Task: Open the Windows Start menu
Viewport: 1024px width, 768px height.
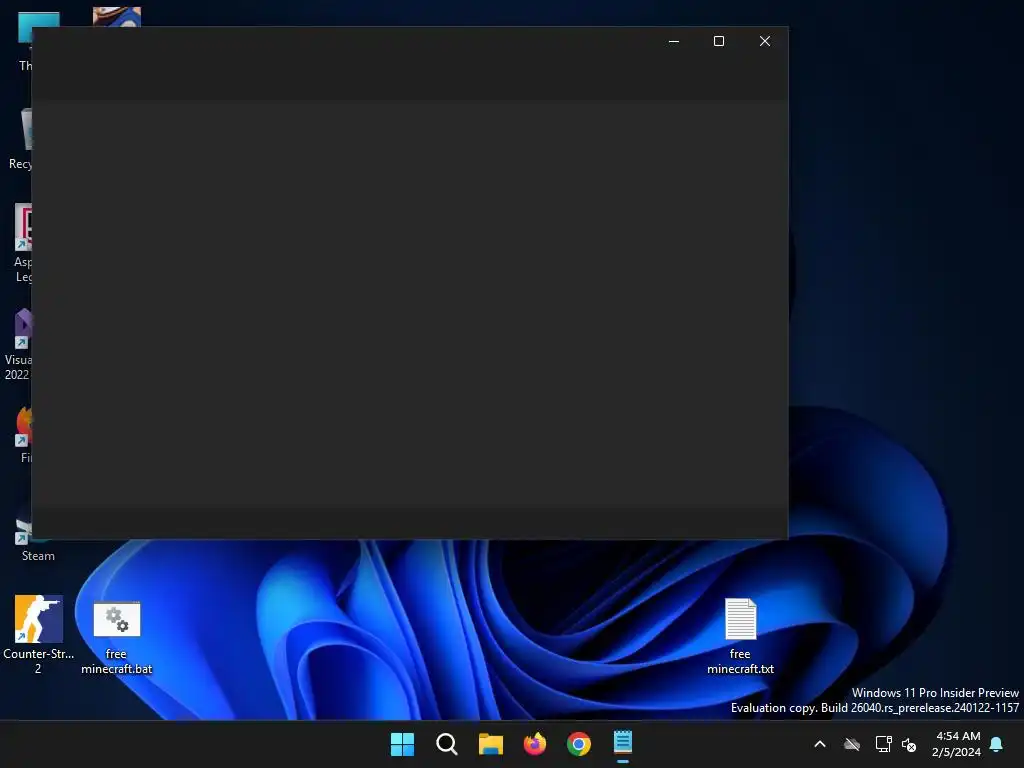Action: (x=402, y=744)
